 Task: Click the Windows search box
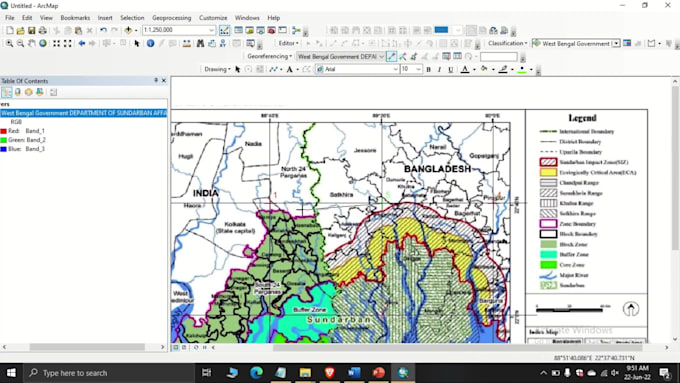(x=108, y=373)
